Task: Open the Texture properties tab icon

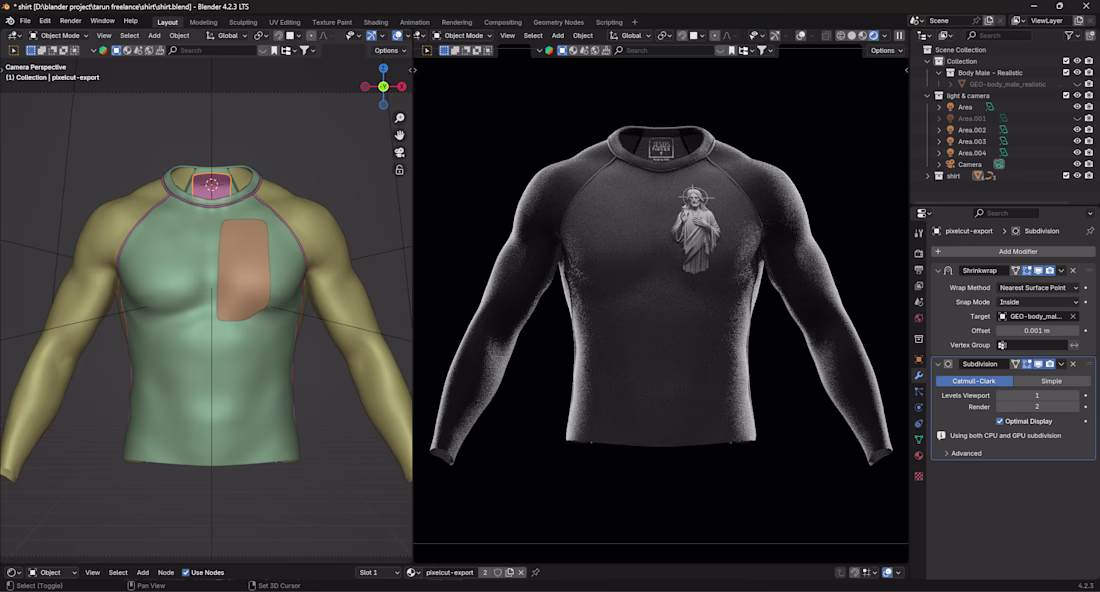Action: [x=919, y=476]
